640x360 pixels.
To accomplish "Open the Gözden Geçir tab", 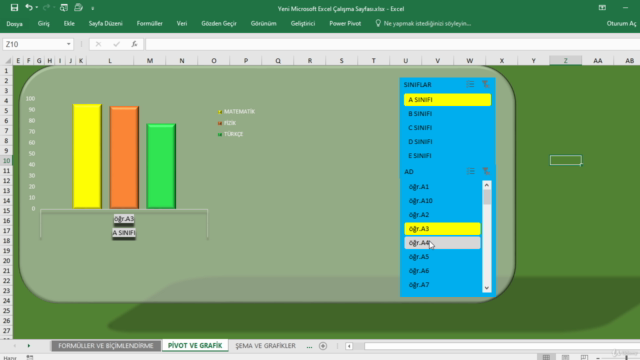I will [x=219, y=24].
